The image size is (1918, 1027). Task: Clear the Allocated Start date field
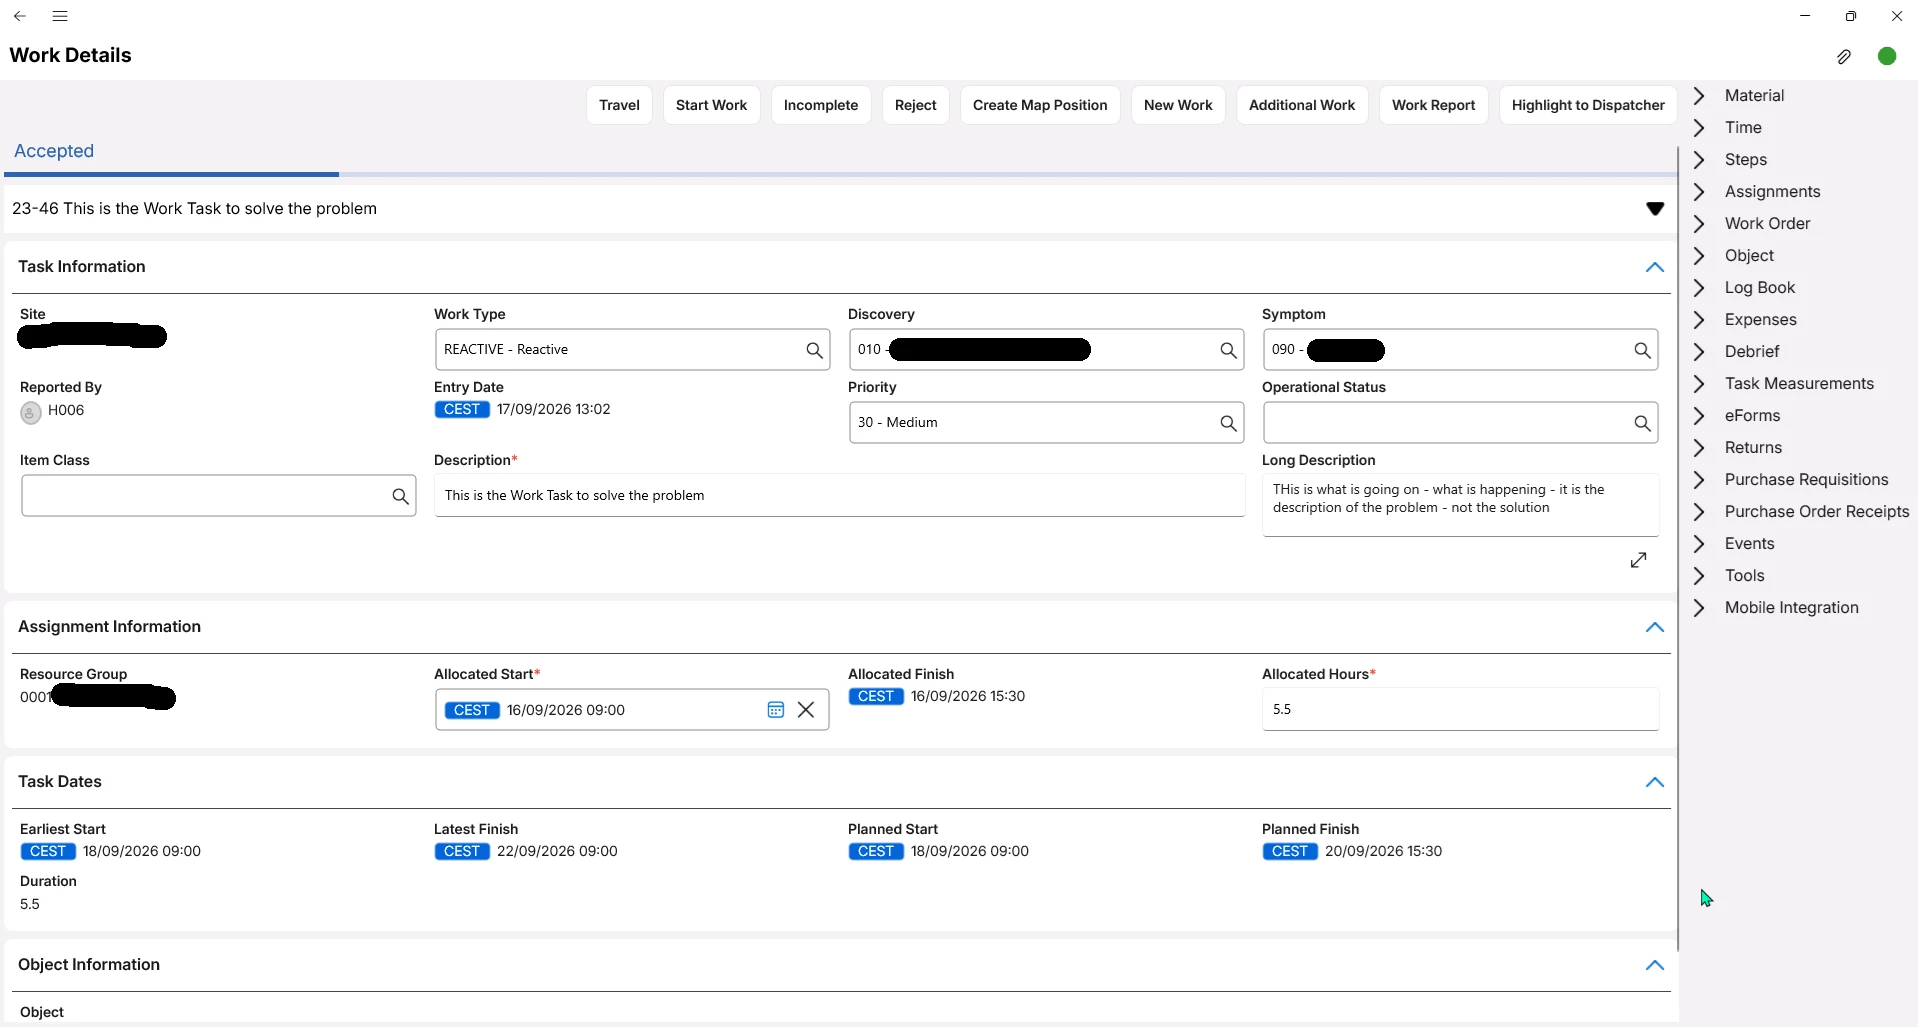[806, 710]
